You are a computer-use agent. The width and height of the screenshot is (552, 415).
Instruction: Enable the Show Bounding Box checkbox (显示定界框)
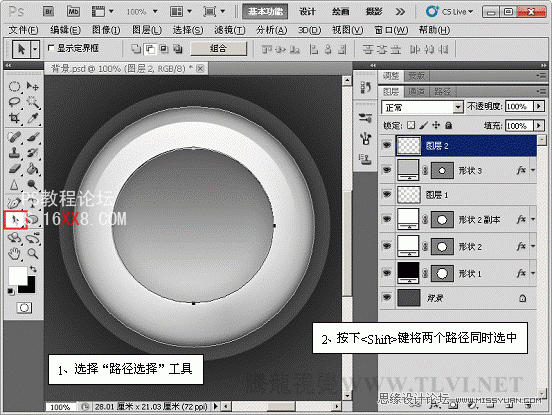[51, 48]
